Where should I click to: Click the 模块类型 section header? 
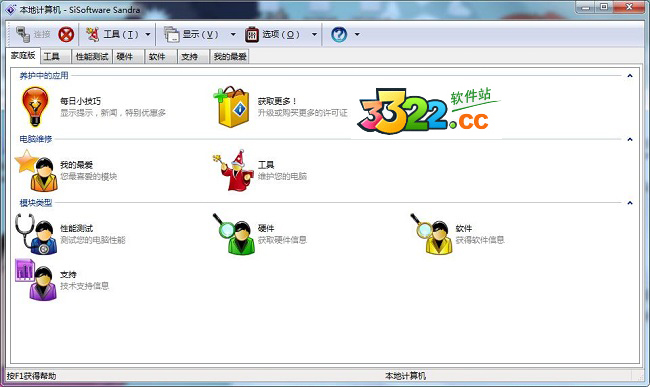tap(36, 203)
